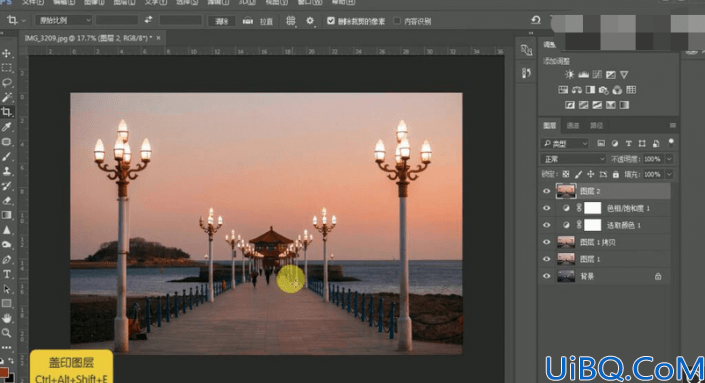
Task: Reset crop with the undo arrow
Action: tap(535, 20)
